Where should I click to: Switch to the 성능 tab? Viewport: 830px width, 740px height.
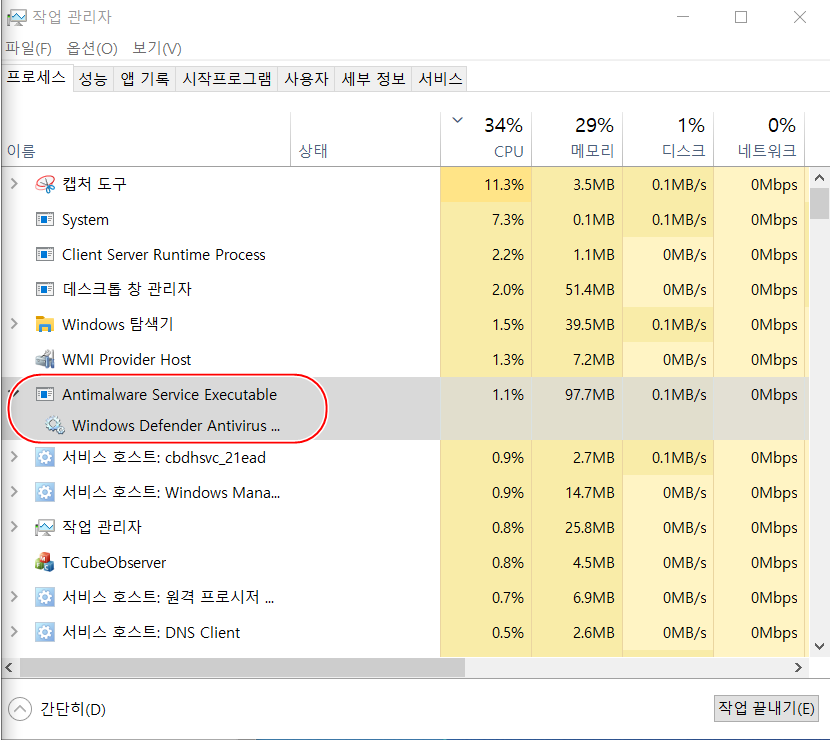(93, 79)
